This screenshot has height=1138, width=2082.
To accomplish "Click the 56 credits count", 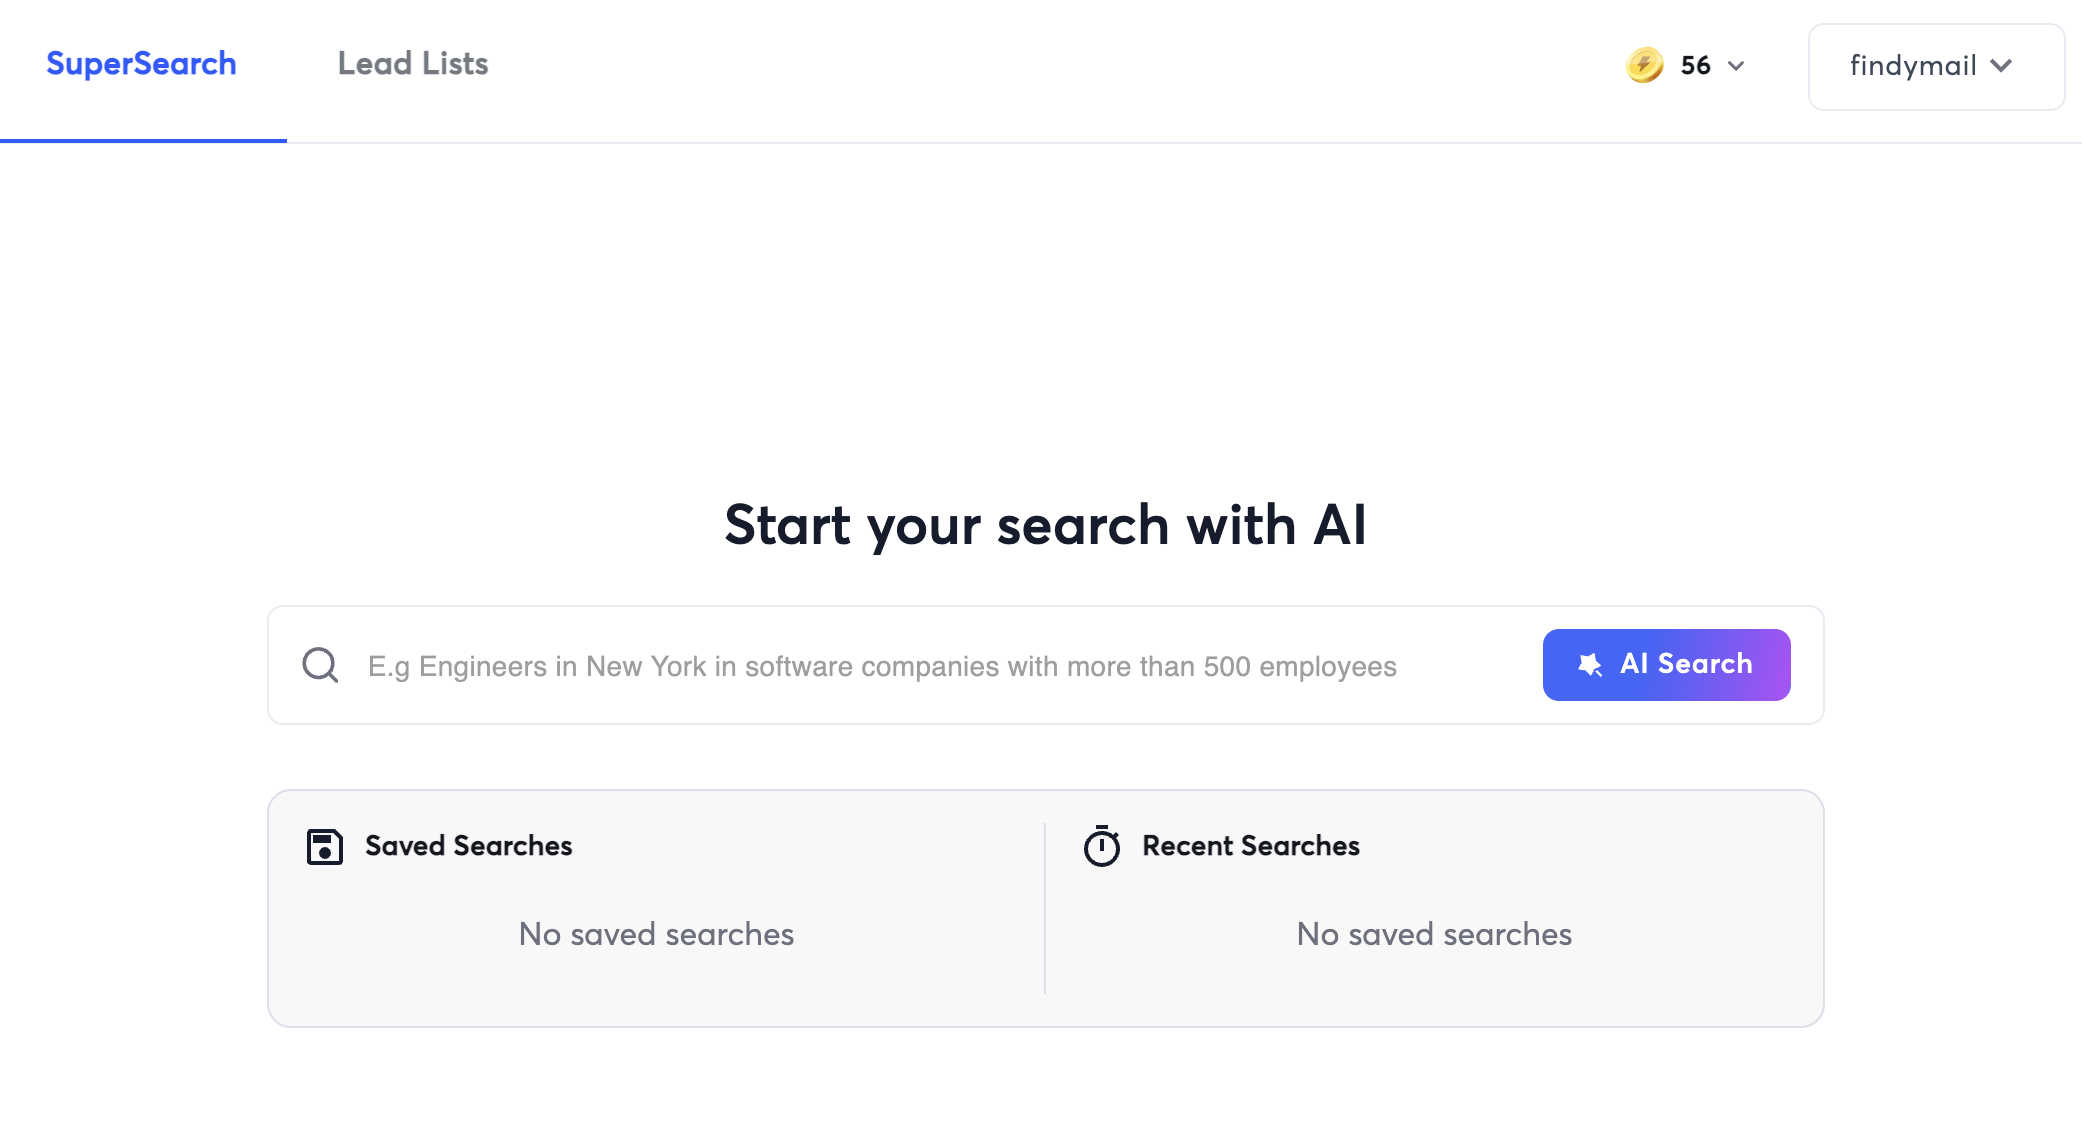I will pos(1695,66).
